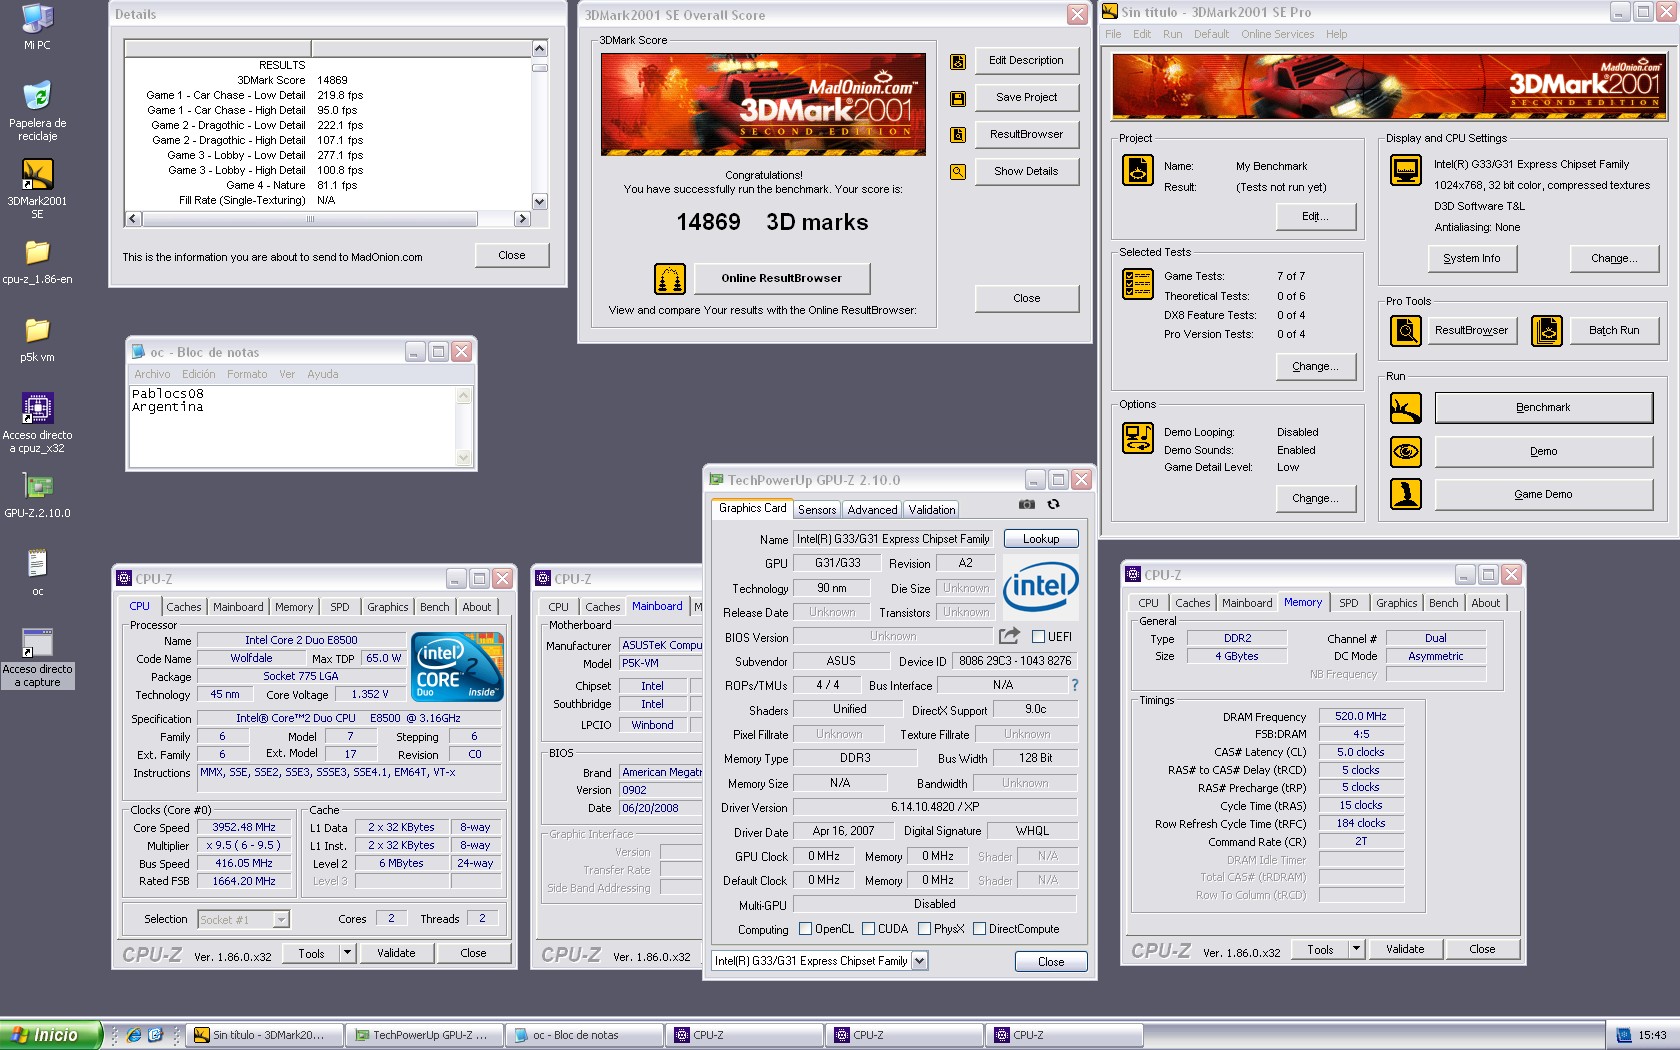Click Validate button in left CPU-Z window
Viewport: 1680px width, 1050px height.
point(396,953)
